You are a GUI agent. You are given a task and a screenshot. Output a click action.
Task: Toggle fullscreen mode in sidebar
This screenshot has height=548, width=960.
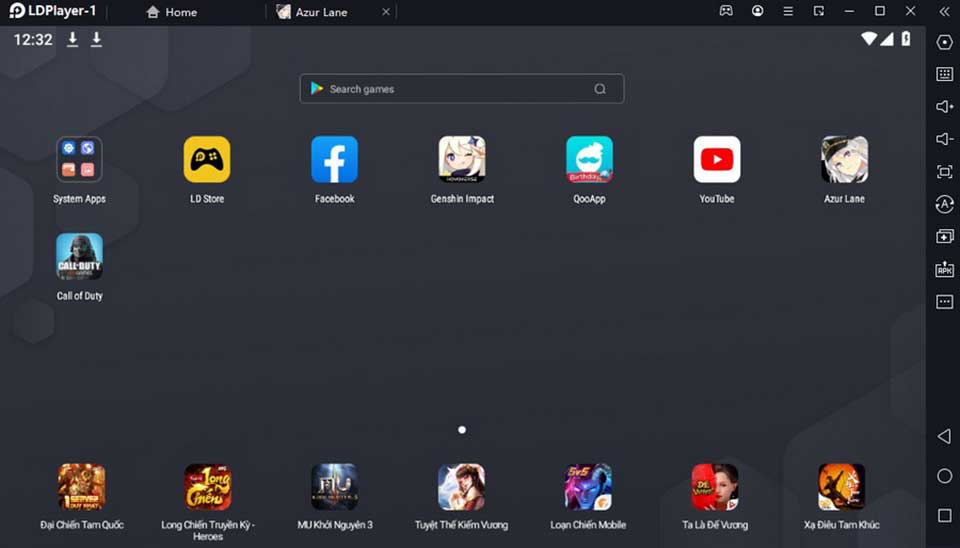pos(945,172)
